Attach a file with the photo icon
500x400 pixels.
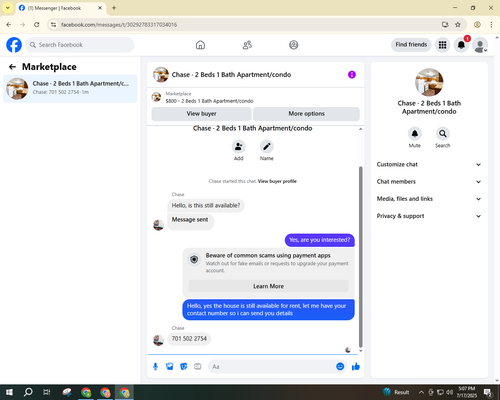pyautogui.click(x=170, y=367)
